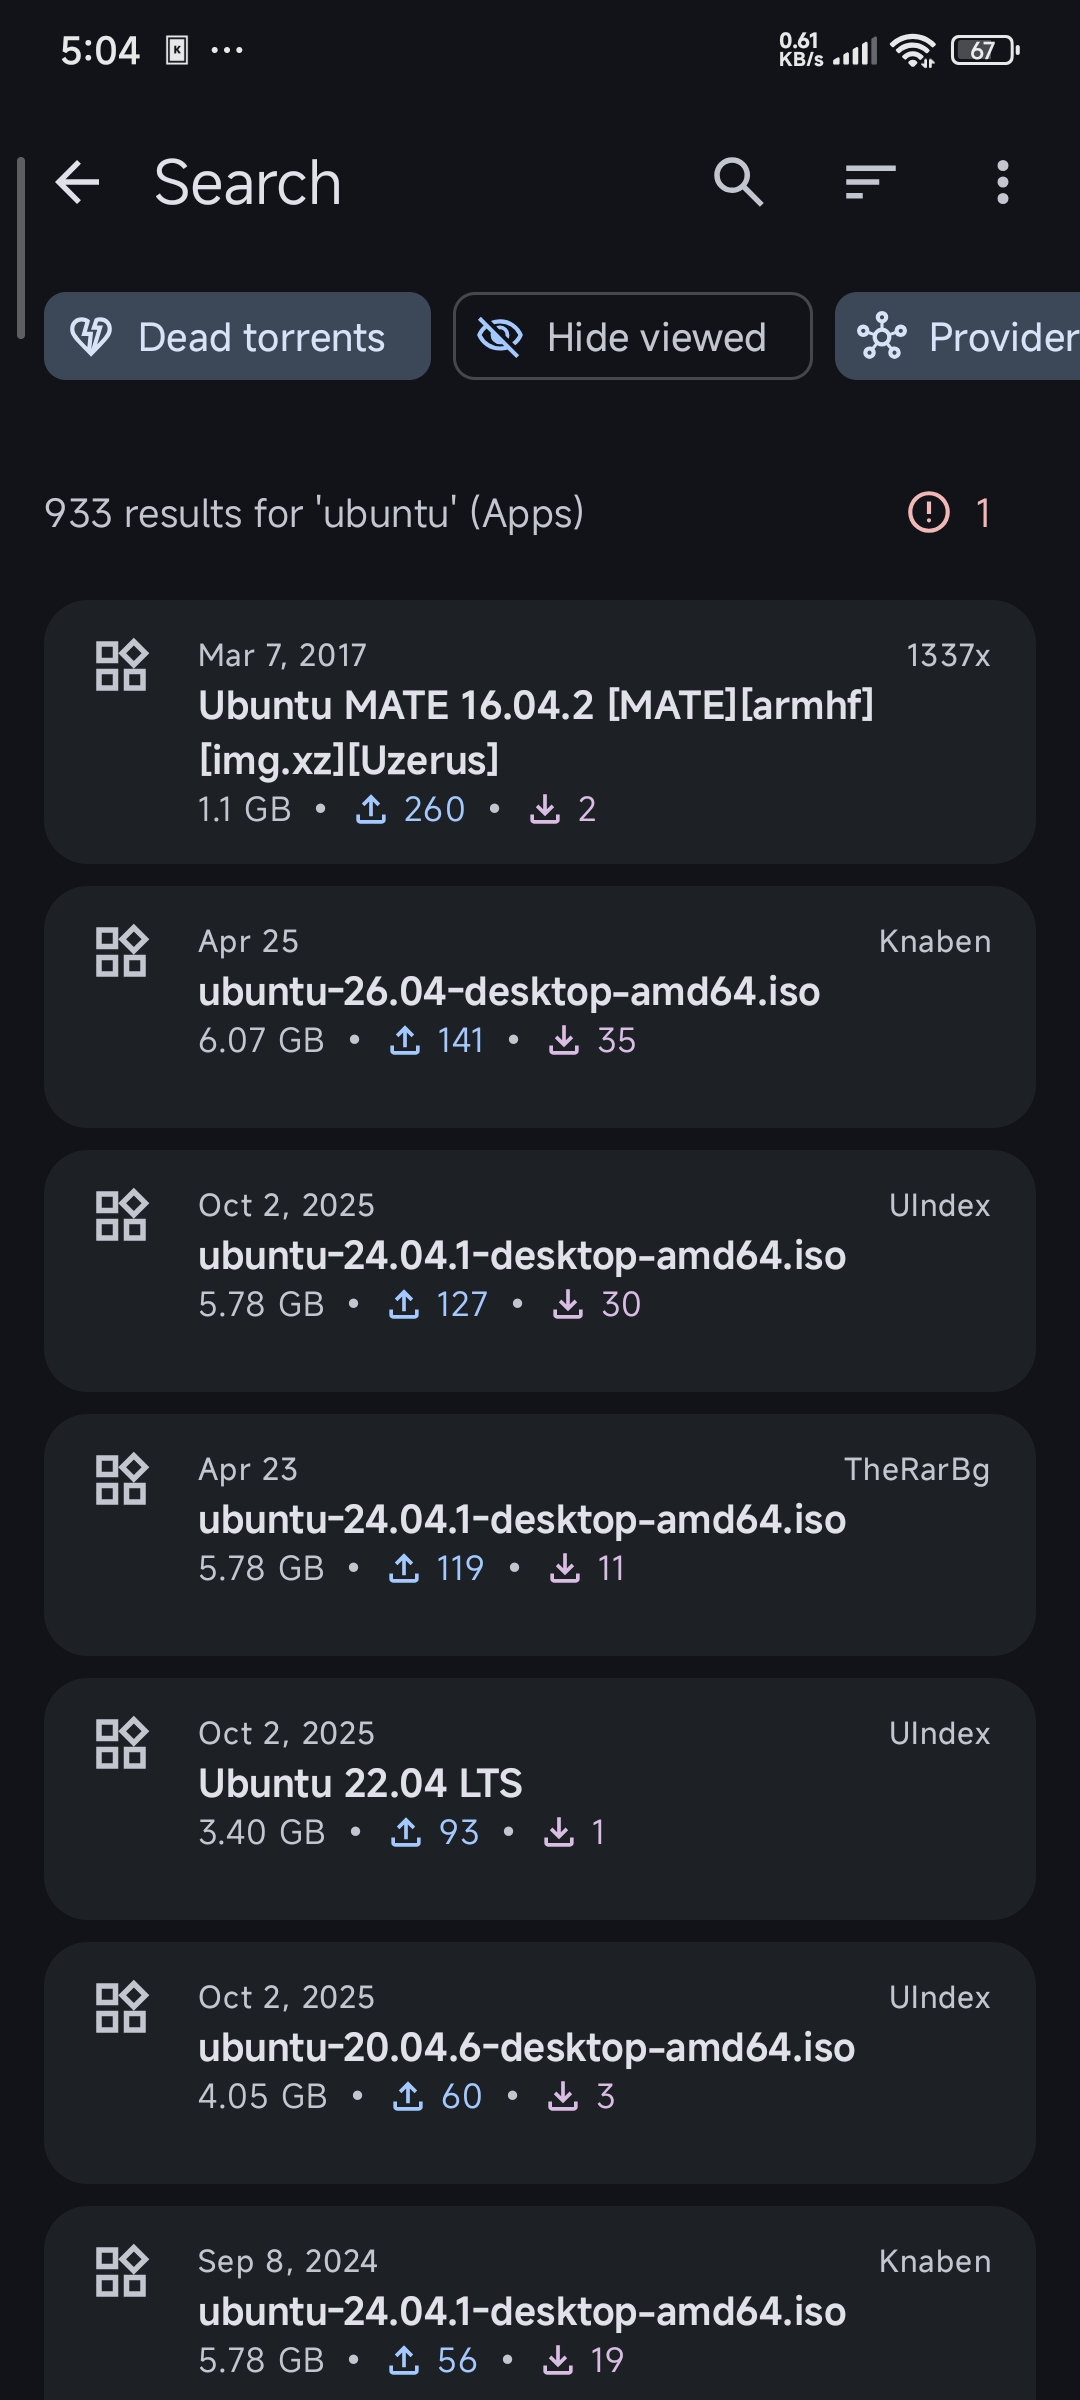Tap the Search screen title
Viewport: 1080px width, 2400px height.
[x=248, y=183]
